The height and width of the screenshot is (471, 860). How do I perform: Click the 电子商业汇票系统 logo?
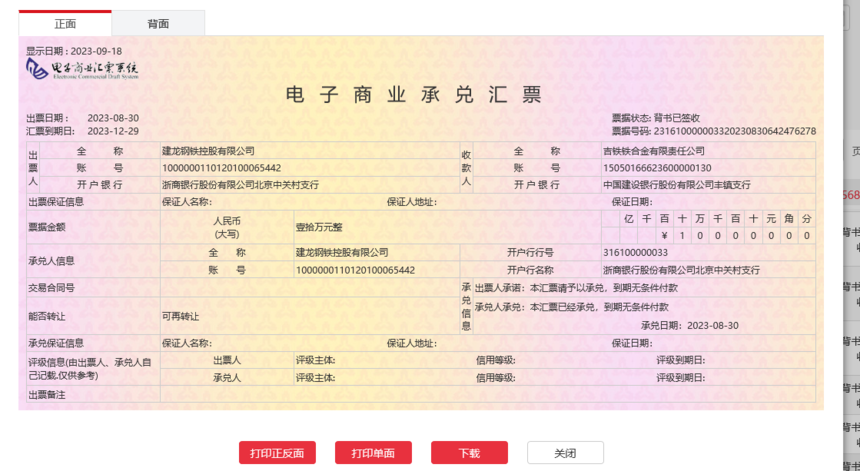(82, 70)
